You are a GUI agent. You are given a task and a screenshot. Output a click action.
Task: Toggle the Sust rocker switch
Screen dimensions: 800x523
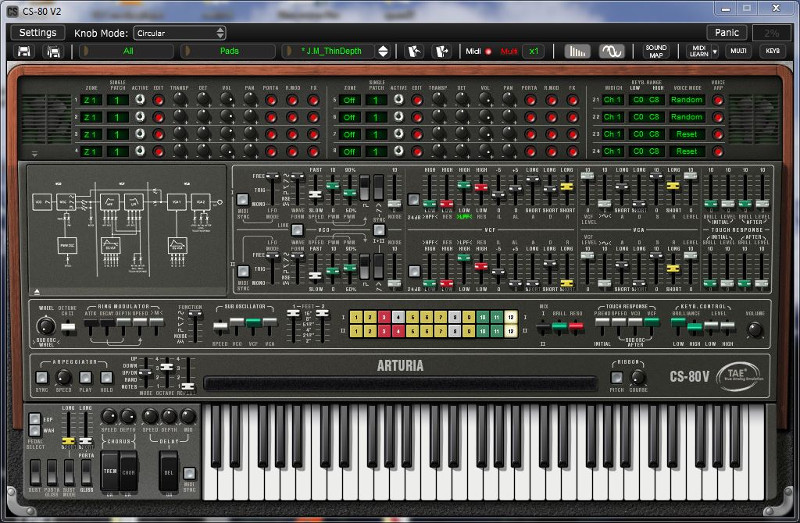point(35,471)
